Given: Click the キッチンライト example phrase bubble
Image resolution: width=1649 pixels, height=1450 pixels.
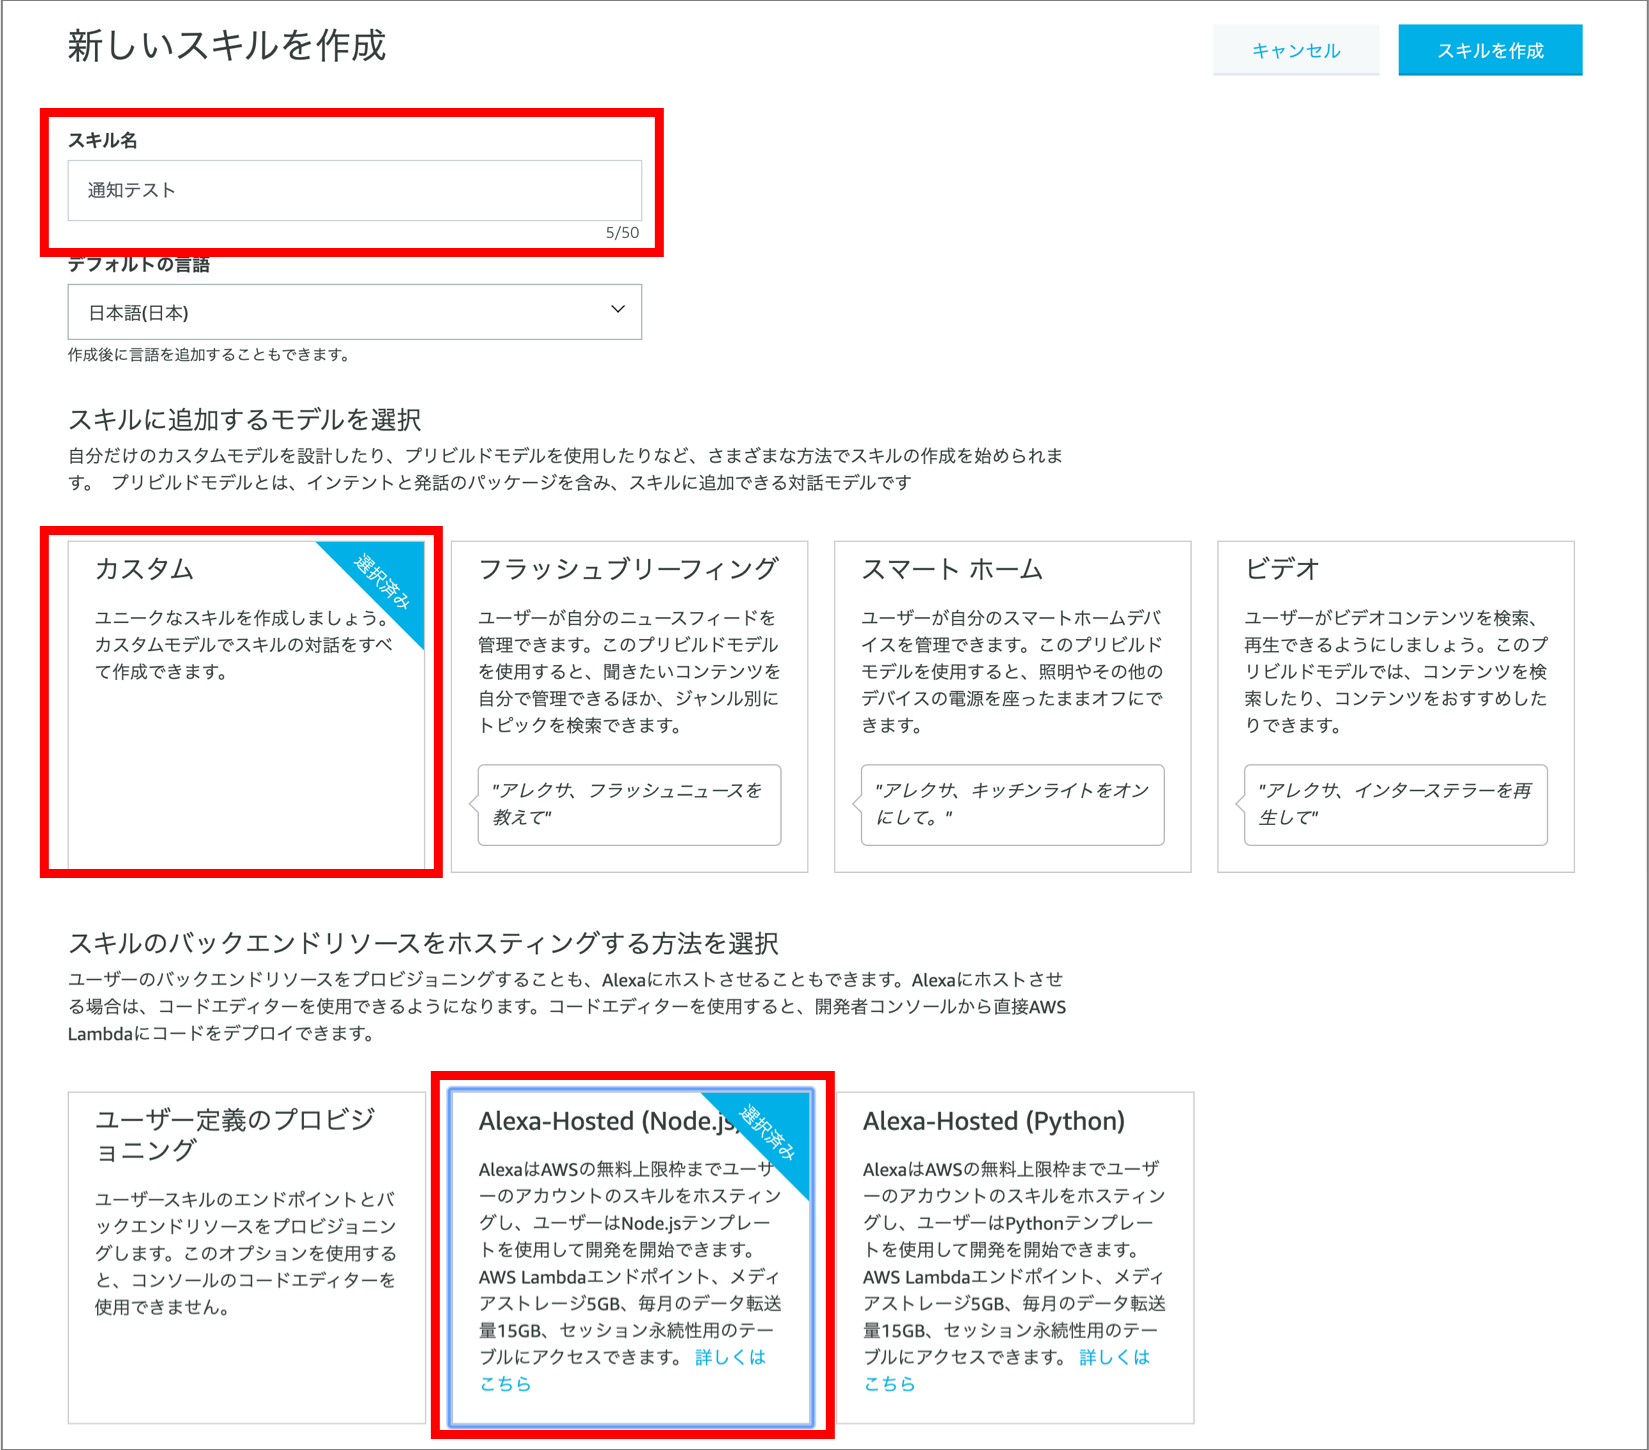Looking at the screenshot, I should (x=1012, y=804).
